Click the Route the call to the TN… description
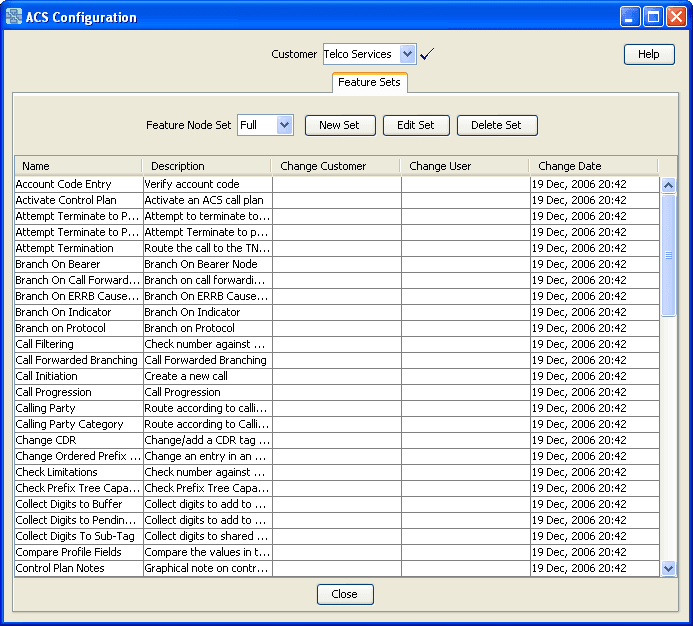Screen dimensions: 693x626 coord(207,248)
